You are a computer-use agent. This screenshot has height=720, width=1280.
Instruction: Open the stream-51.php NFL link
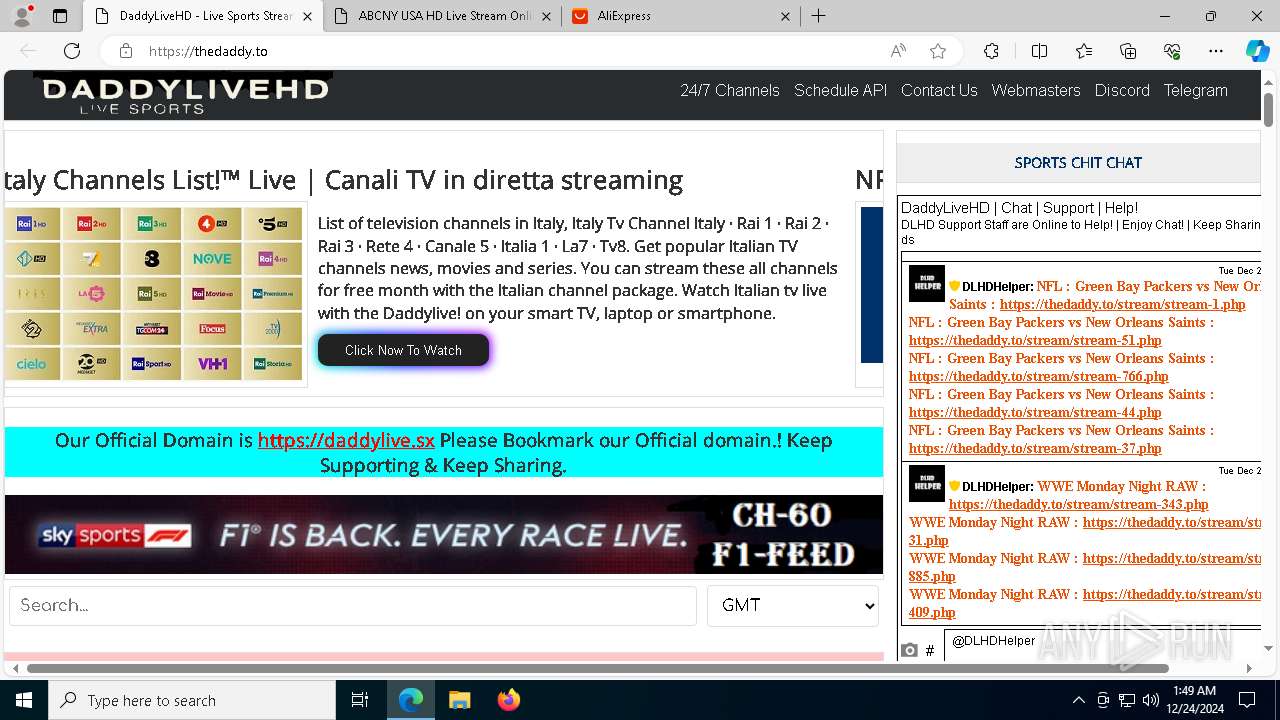(x=1035, y=340)
